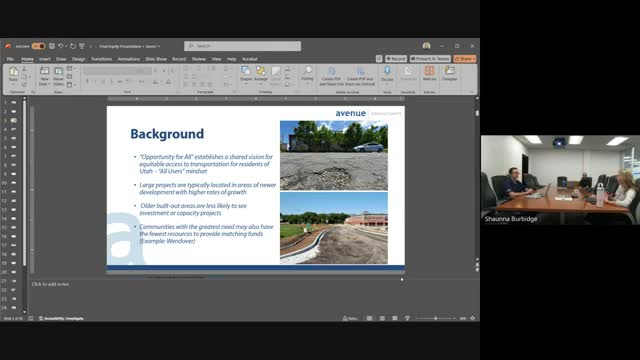This screenshot has height=360, width=640.
Task: Open the File tab
Action: tap(10, 59)
